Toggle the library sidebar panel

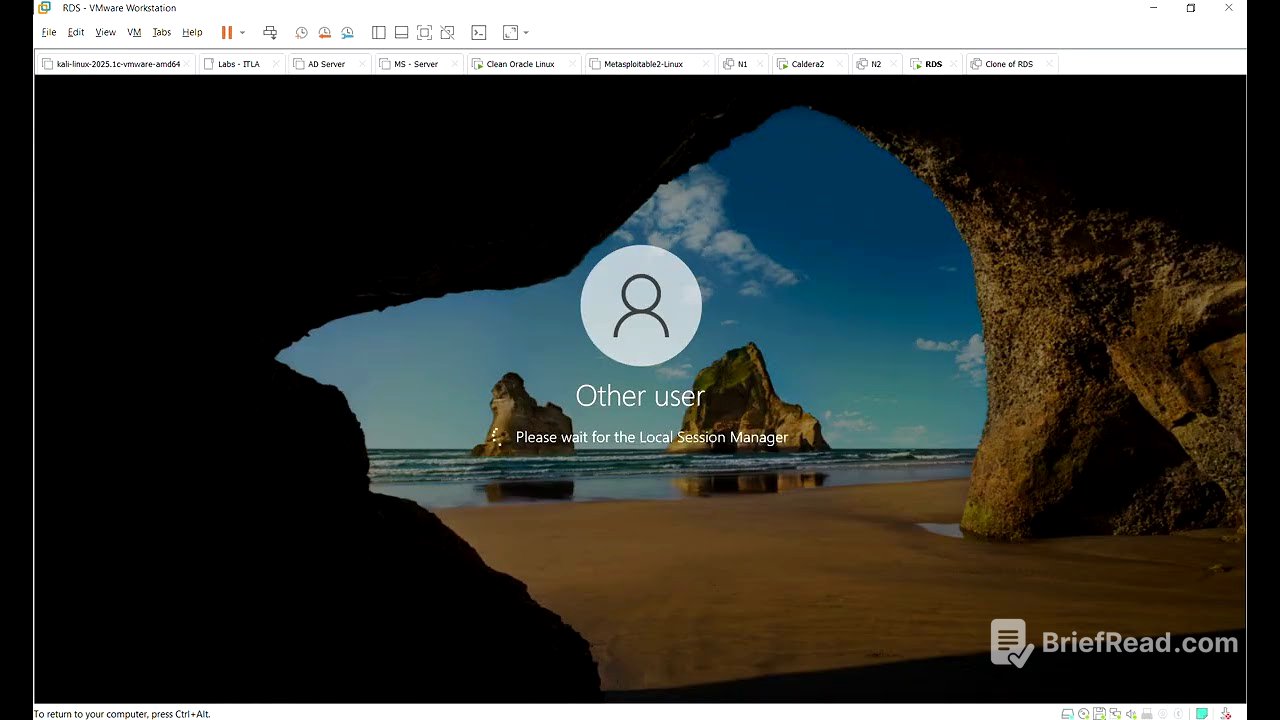click(378, 32)
